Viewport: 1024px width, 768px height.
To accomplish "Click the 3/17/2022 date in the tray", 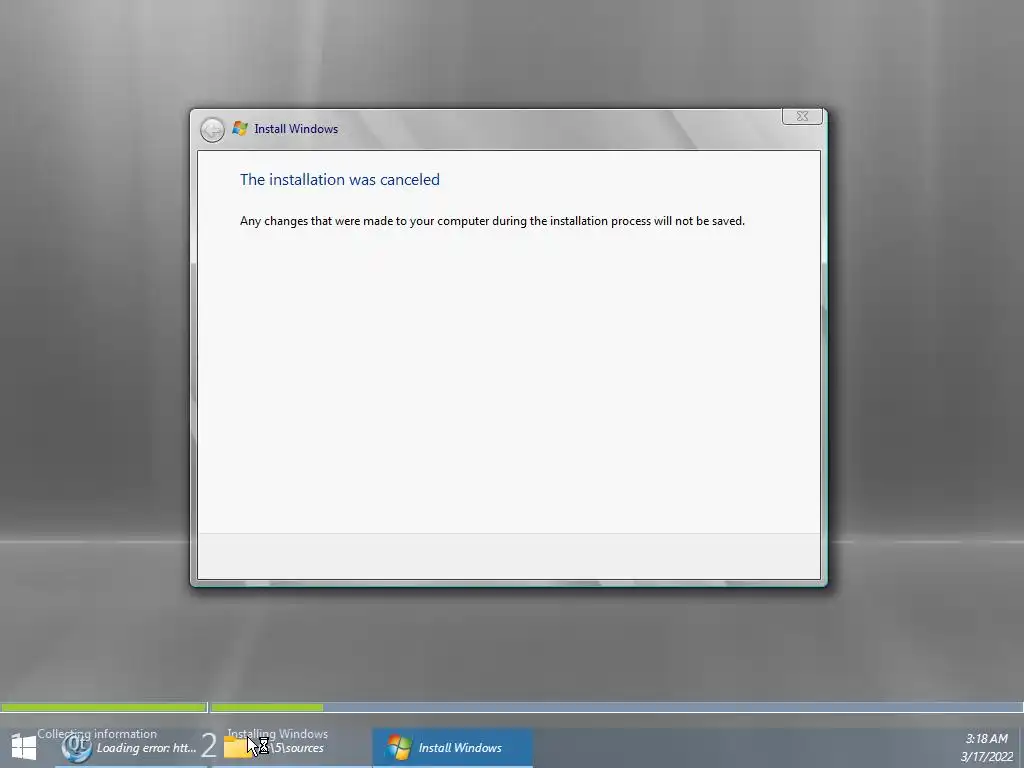I will point(987,757).
